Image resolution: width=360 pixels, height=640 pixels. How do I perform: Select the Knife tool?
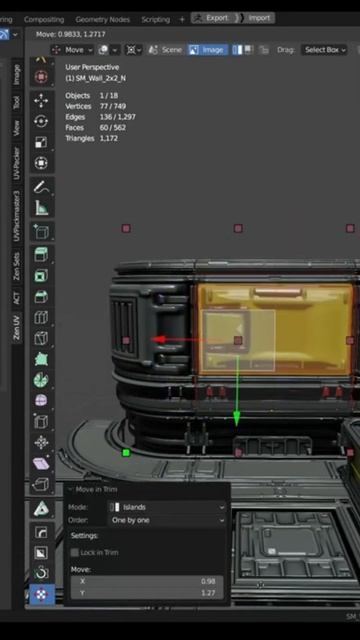click(41, 338)
